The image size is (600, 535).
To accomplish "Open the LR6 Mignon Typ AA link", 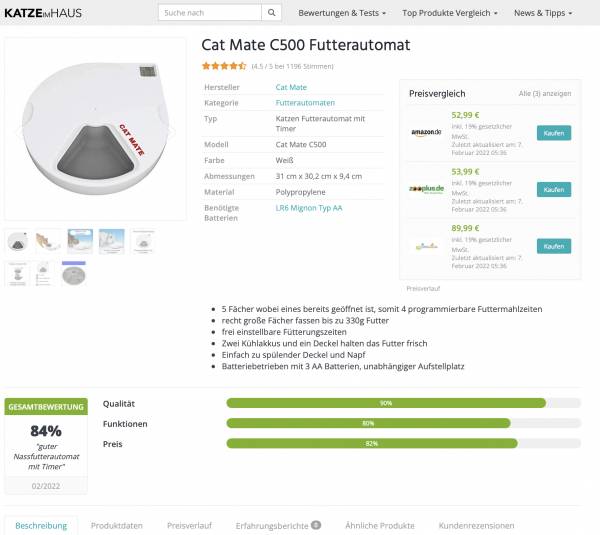I will pyautogui.click(x=309, y=208).
